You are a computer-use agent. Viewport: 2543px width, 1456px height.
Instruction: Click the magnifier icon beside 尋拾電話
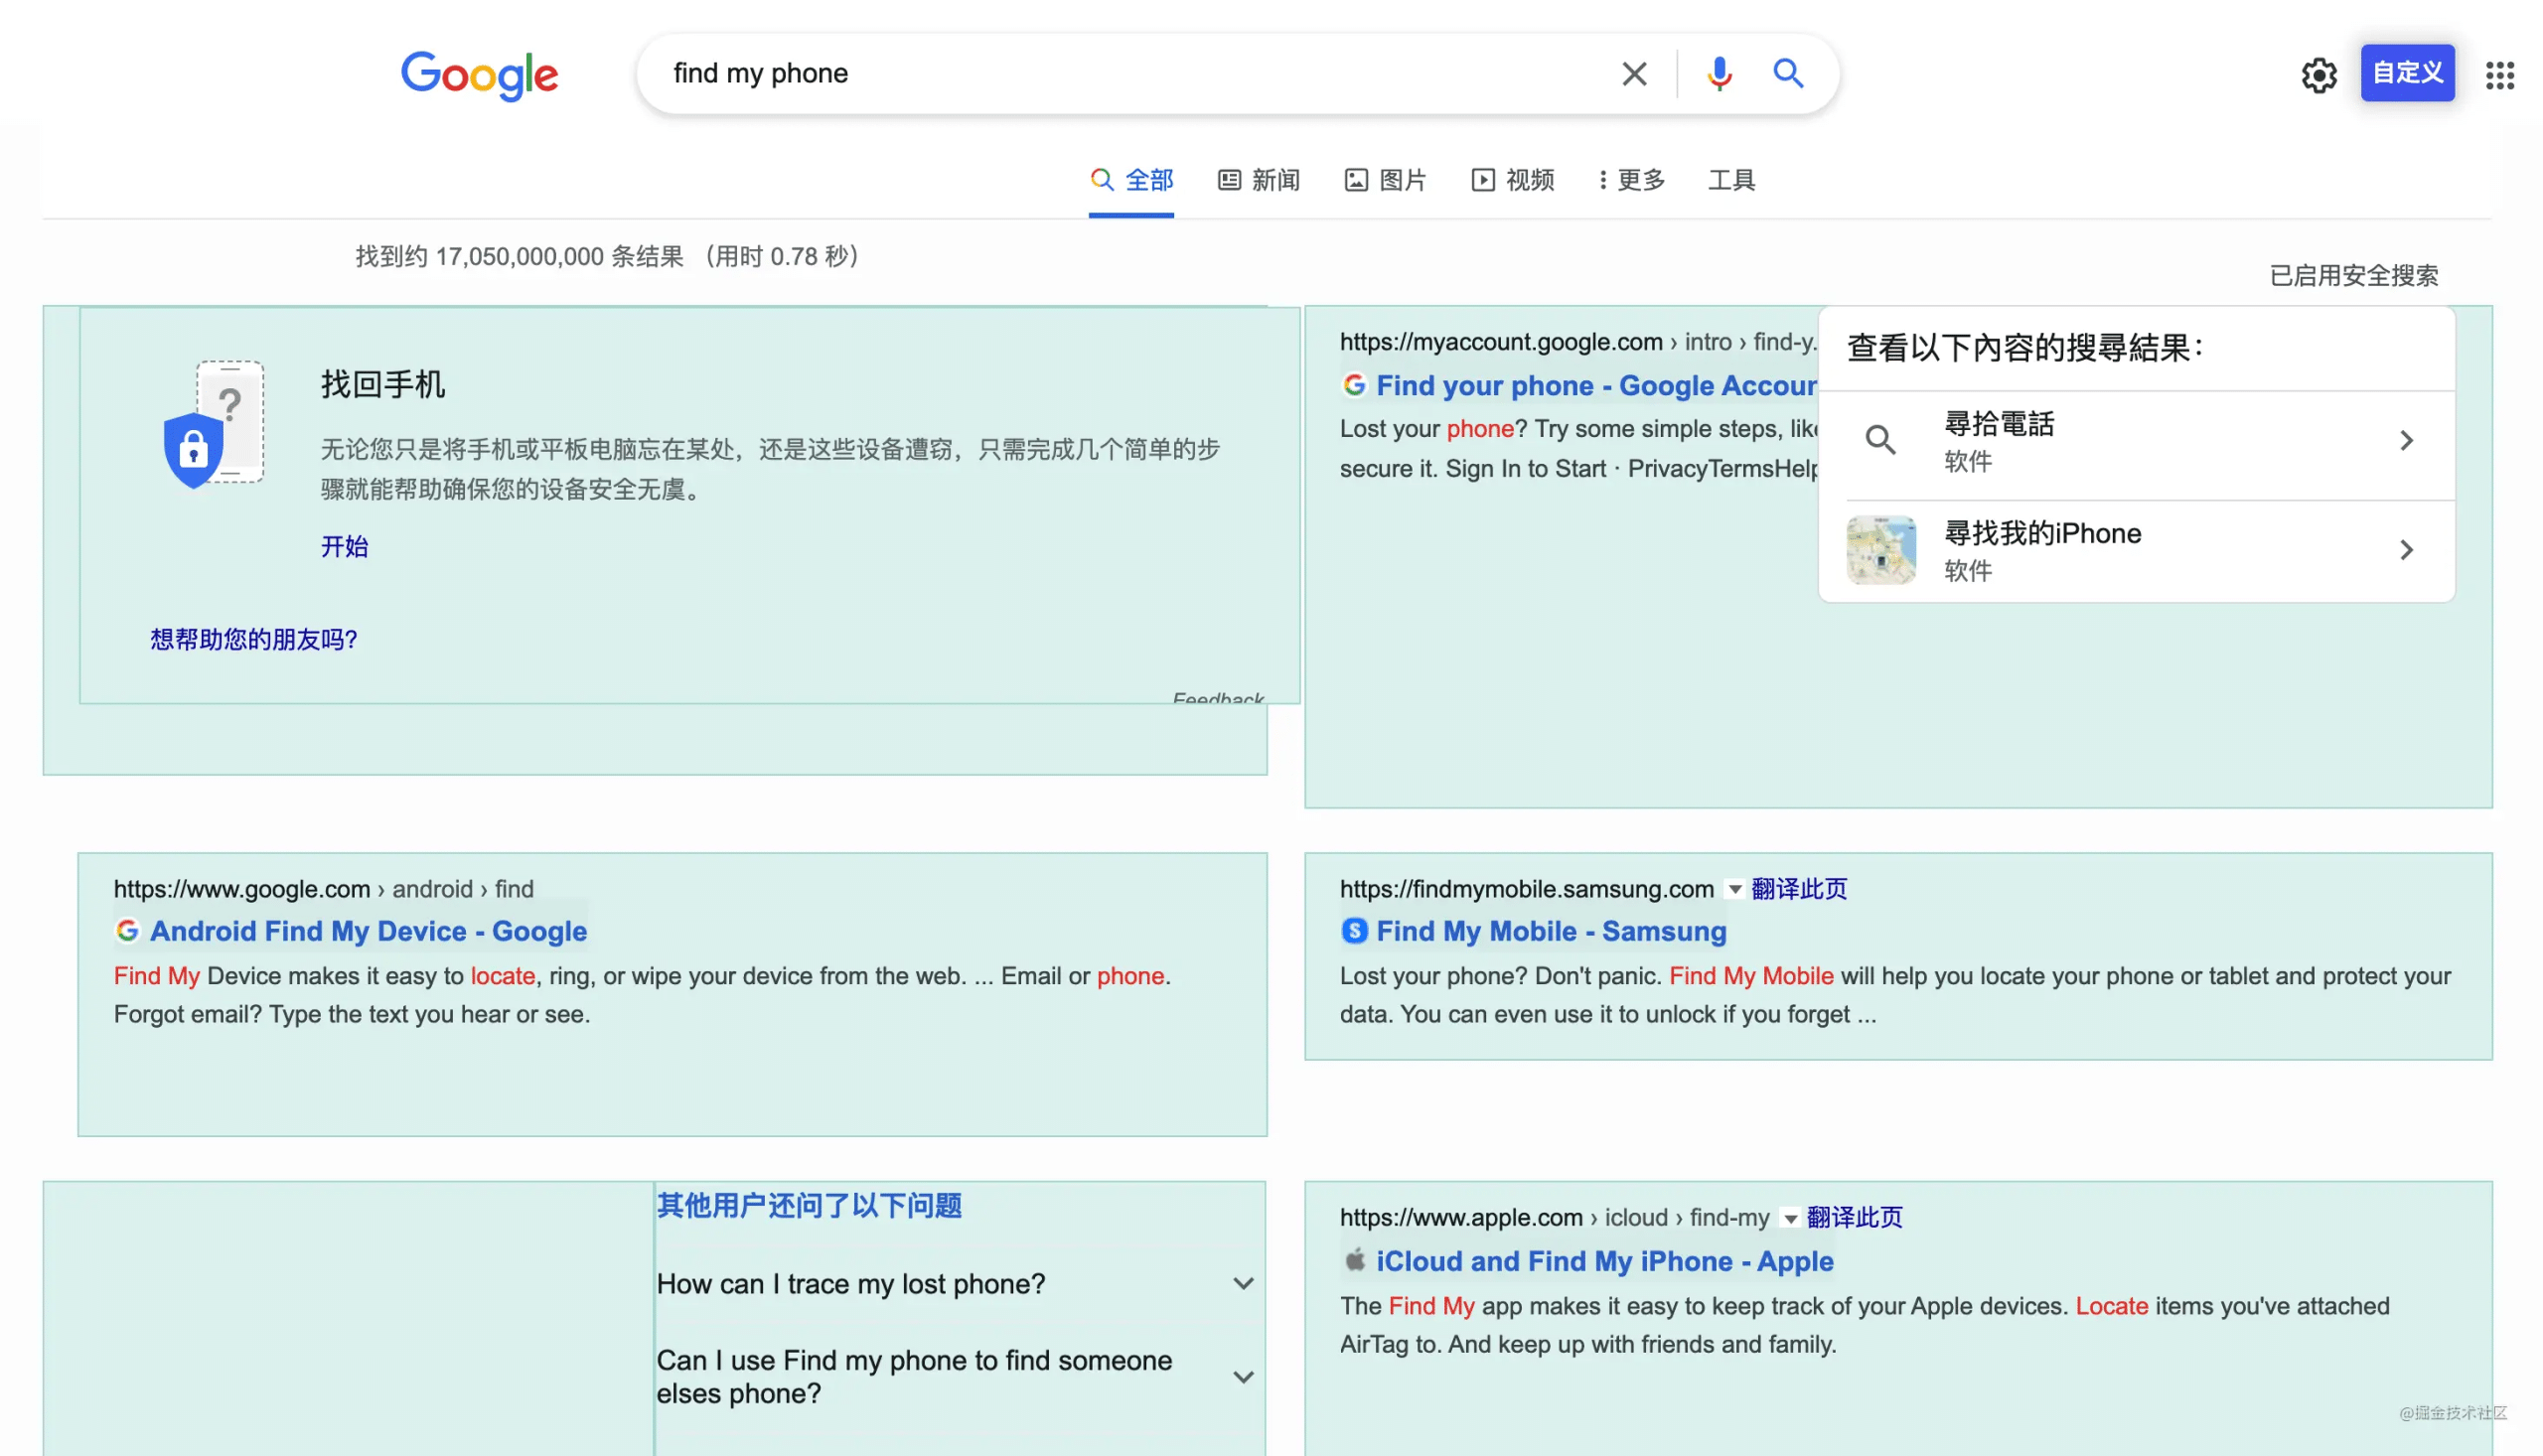point(1880,440)
